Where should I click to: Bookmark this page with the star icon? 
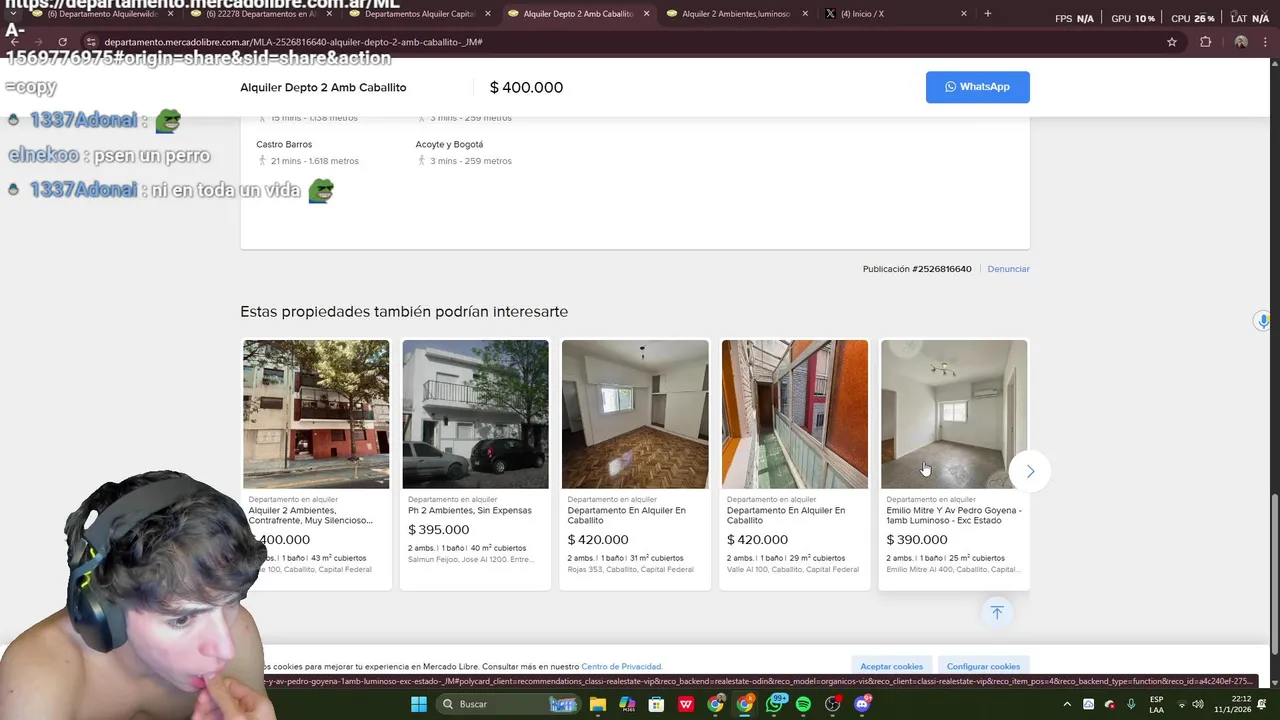tap(1172, 42)
